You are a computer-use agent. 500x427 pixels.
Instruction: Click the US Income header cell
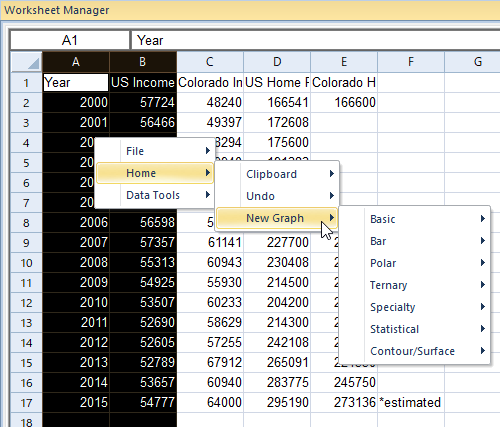click(143, 82)
